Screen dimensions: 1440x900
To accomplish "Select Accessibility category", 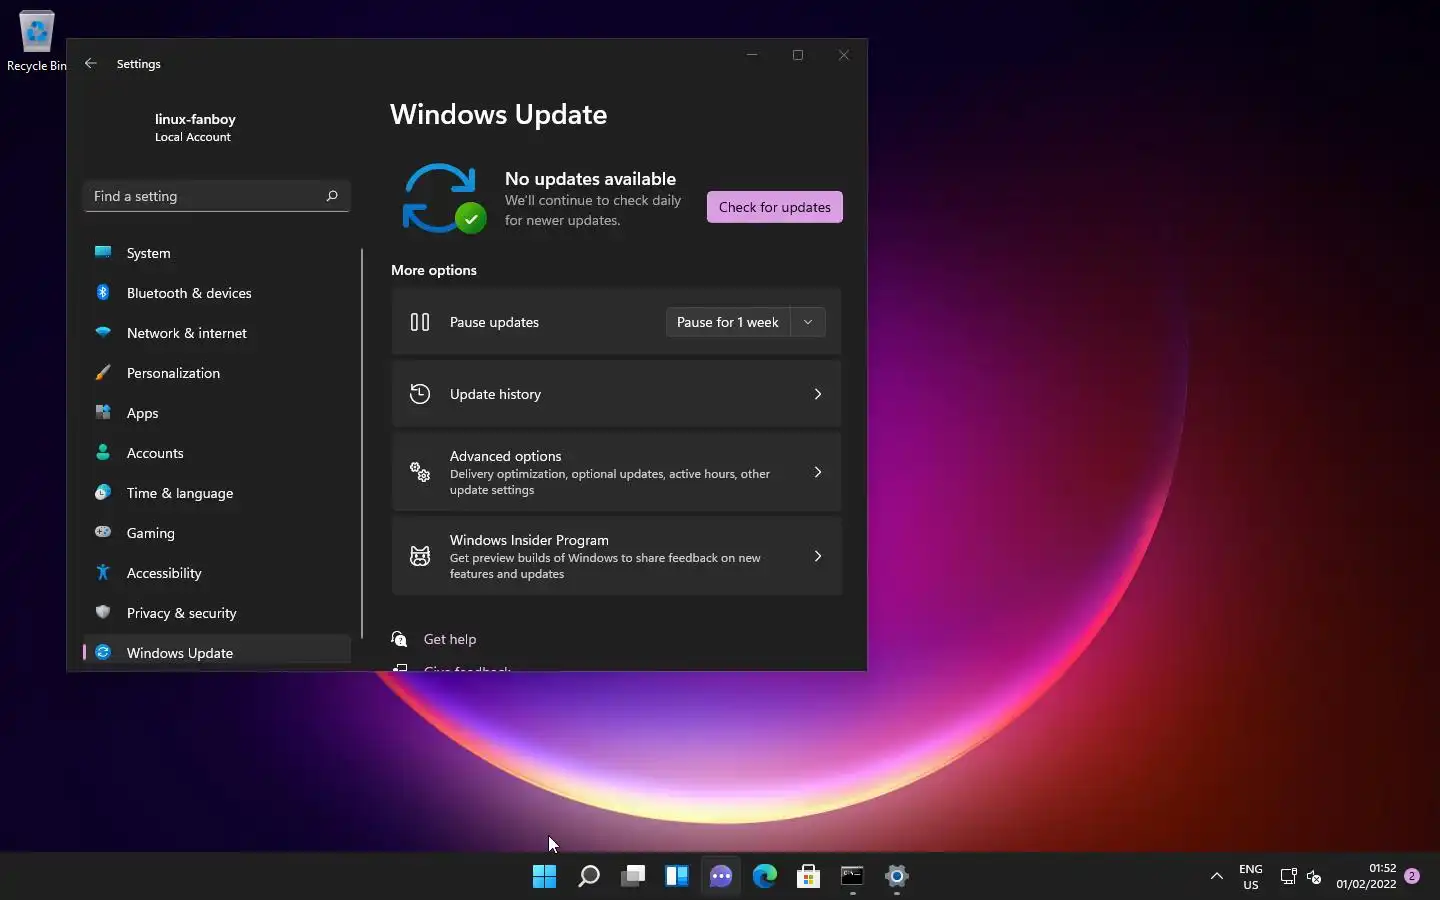I will pyautogui.click(x=217, y=573).
